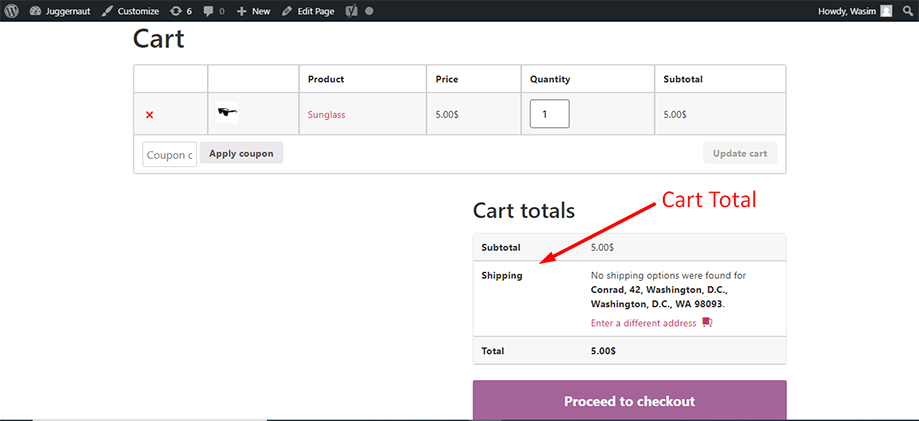Open the Yoast SEO icon menu
The image size is (919, 421).
click(x=351, y=11)
